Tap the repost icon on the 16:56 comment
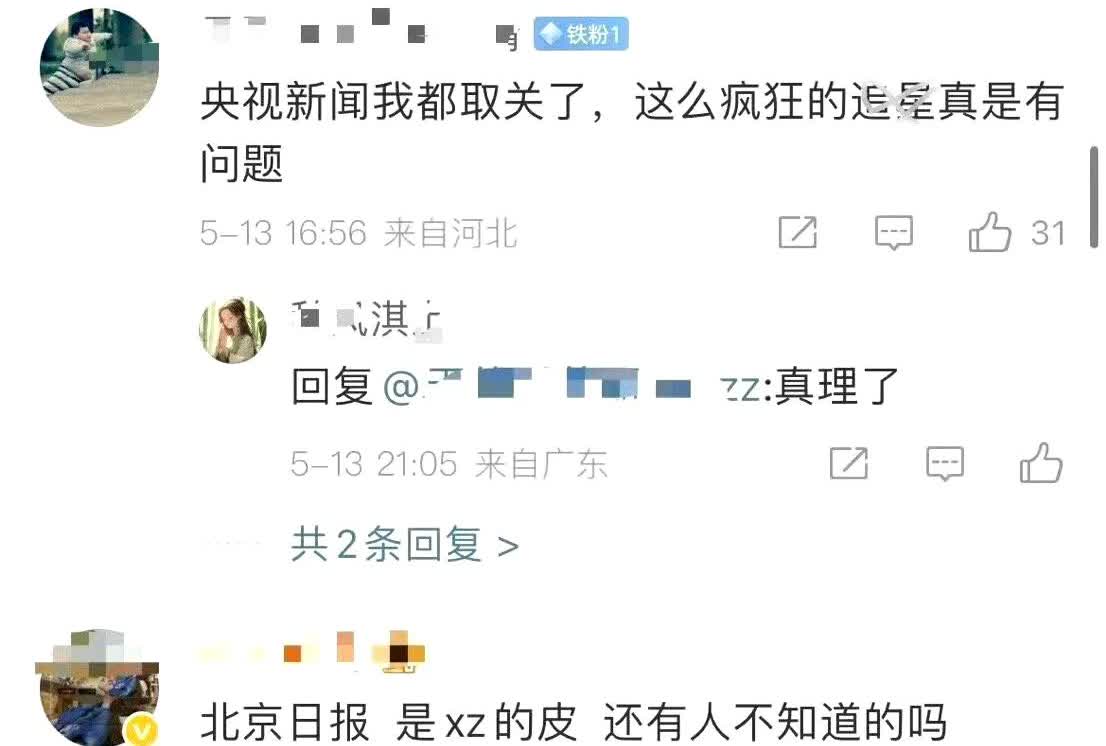The image size is (1106, 746). click(798, 233)
